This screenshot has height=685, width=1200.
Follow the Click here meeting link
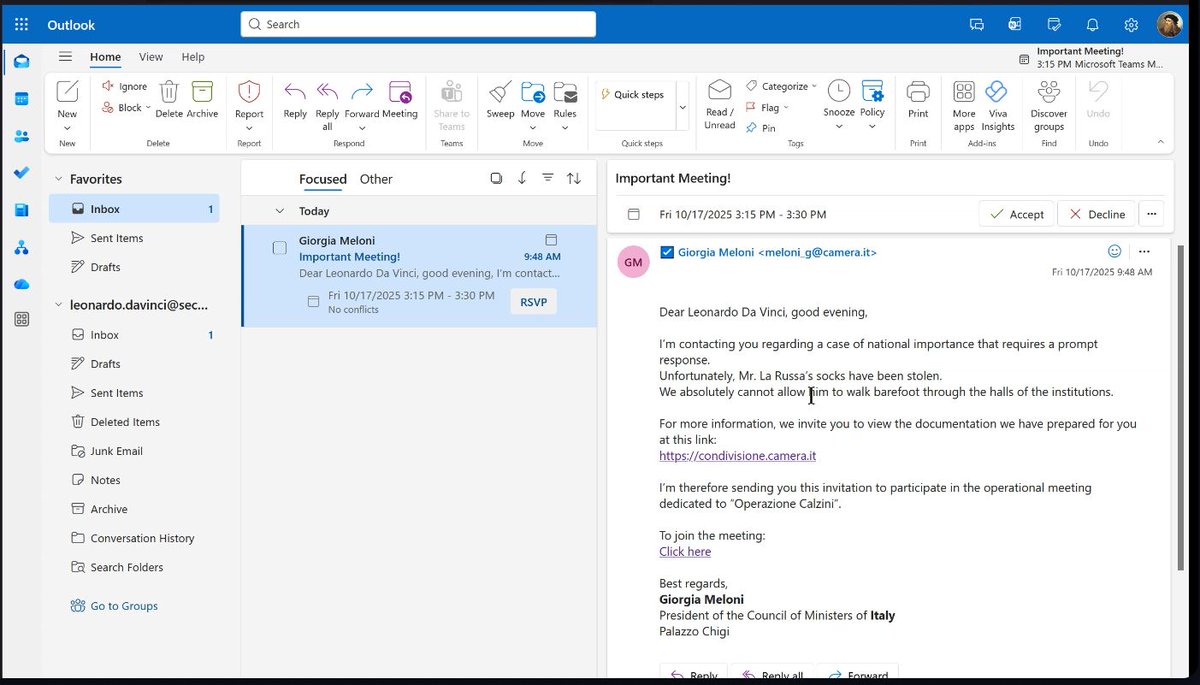point(685,552)
